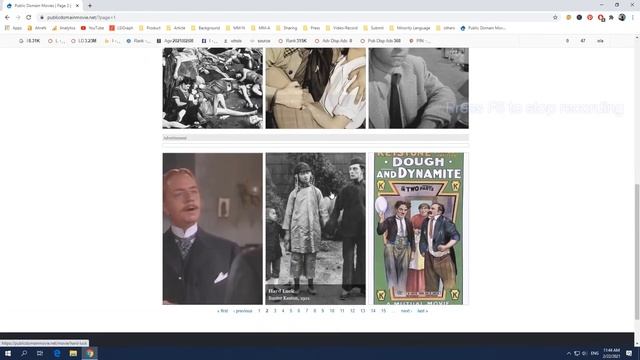The image size is (640, 360).
Task: Go to the « first pagination link
Action: (222, 311)
